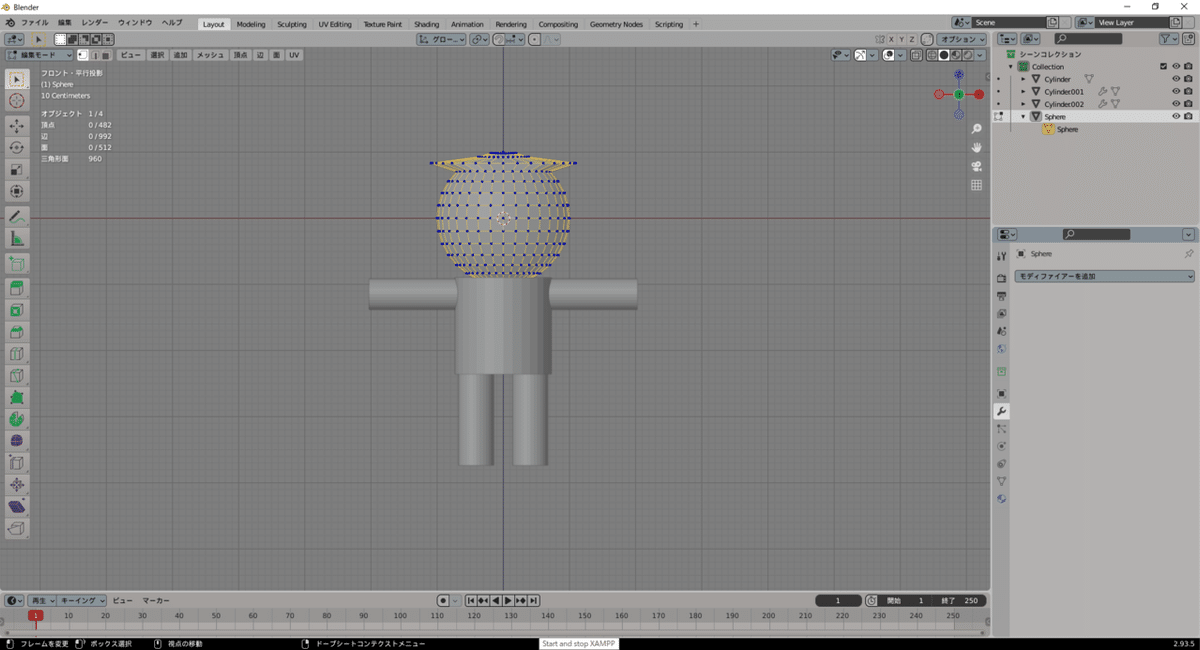Switch orthographic/perspective grid icon

point(976,185)
